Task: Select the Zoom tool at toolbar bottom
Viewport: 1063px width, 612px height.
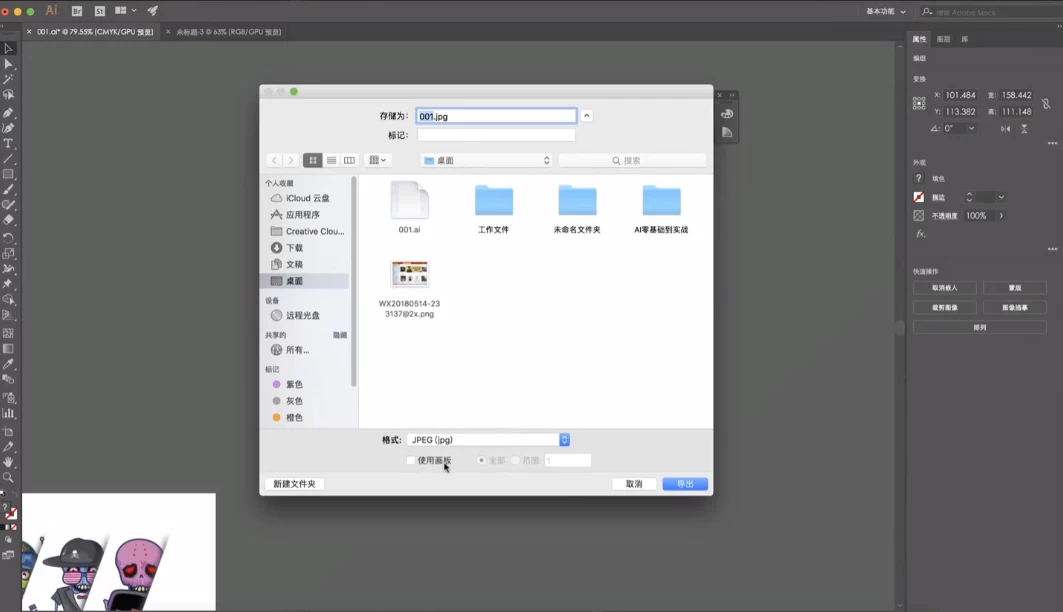Action: point(9,478)
